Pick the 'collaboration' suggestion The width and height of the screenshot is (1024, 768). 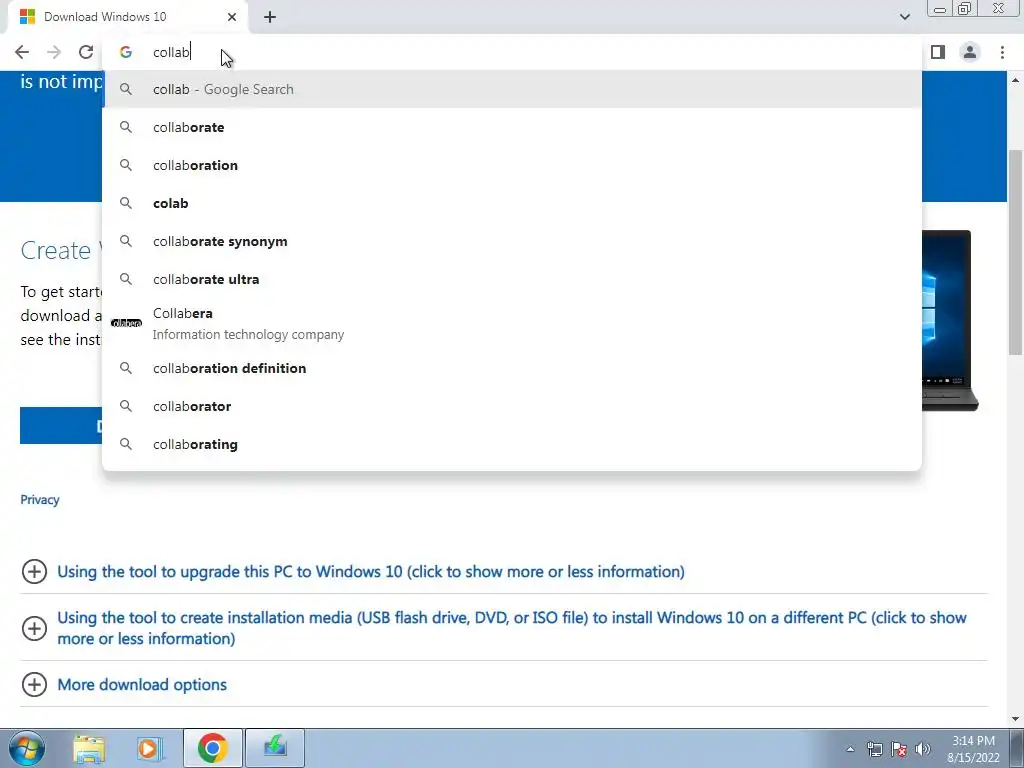coord(512,165)
